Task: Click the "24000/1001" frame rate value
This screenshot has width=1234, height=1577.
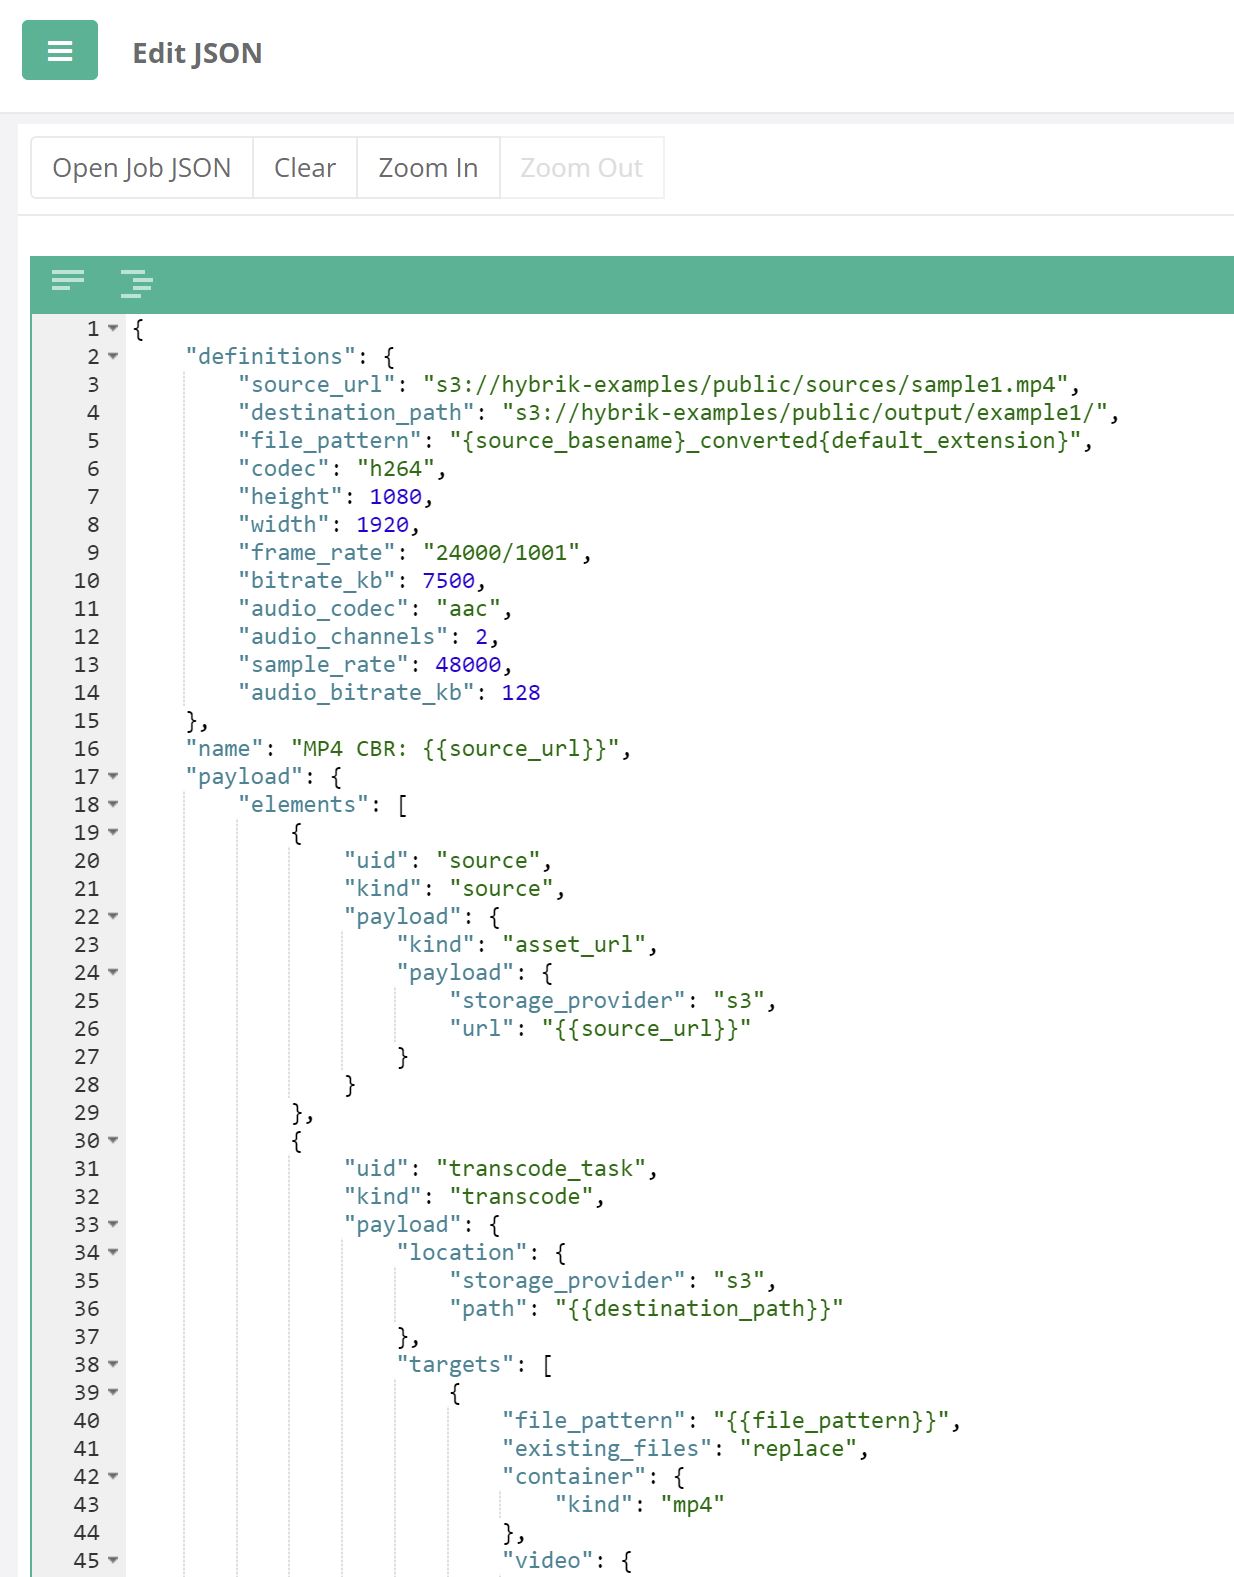Action: tap(500, 553)
